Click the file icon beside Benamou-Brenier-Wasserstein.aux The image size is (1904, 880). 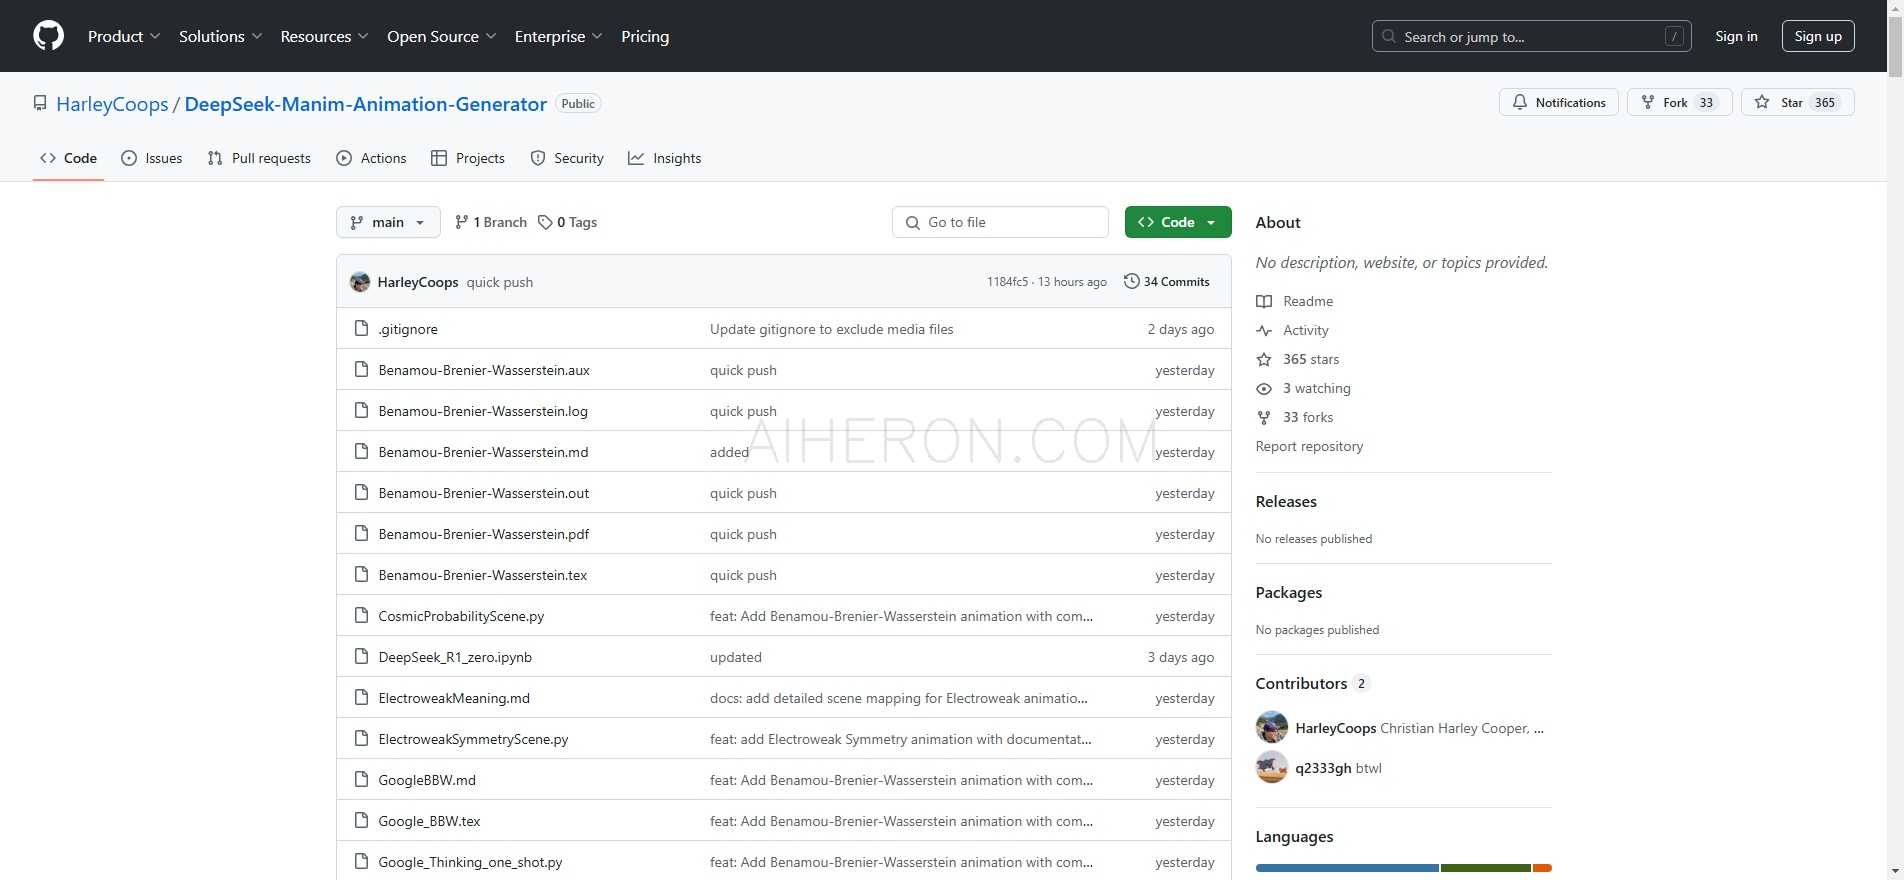click(x=362, y=370)
